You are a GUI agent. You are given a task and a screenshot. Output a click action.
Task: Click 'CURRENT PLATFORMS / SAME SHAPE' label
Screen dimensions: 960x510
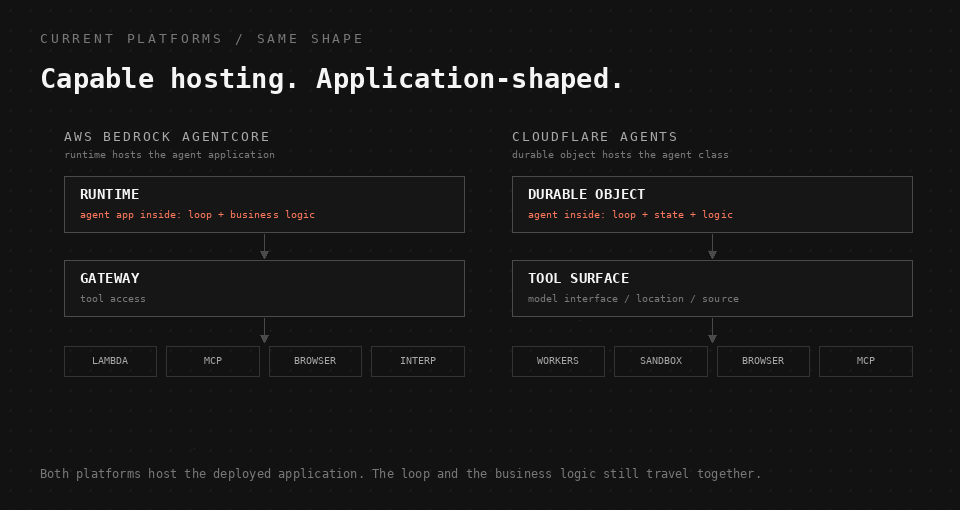pos(202,39)
